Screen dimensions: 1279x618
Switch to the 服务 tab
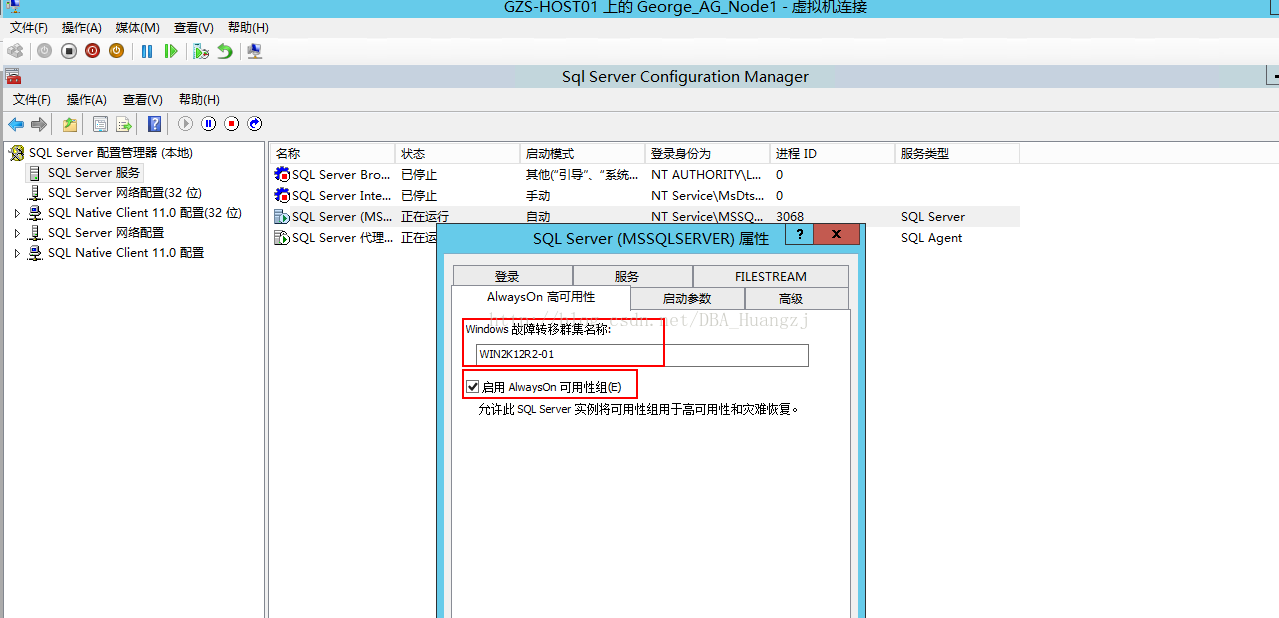tap(632, 277)
